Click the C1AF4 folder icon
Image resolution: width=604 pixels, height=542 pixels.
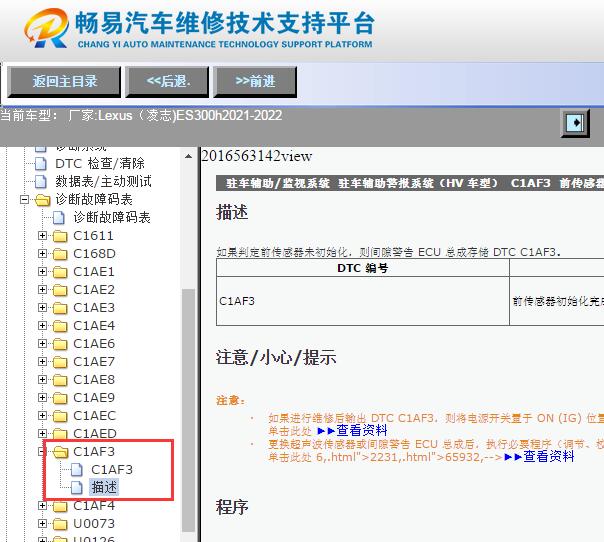(60, 506)
